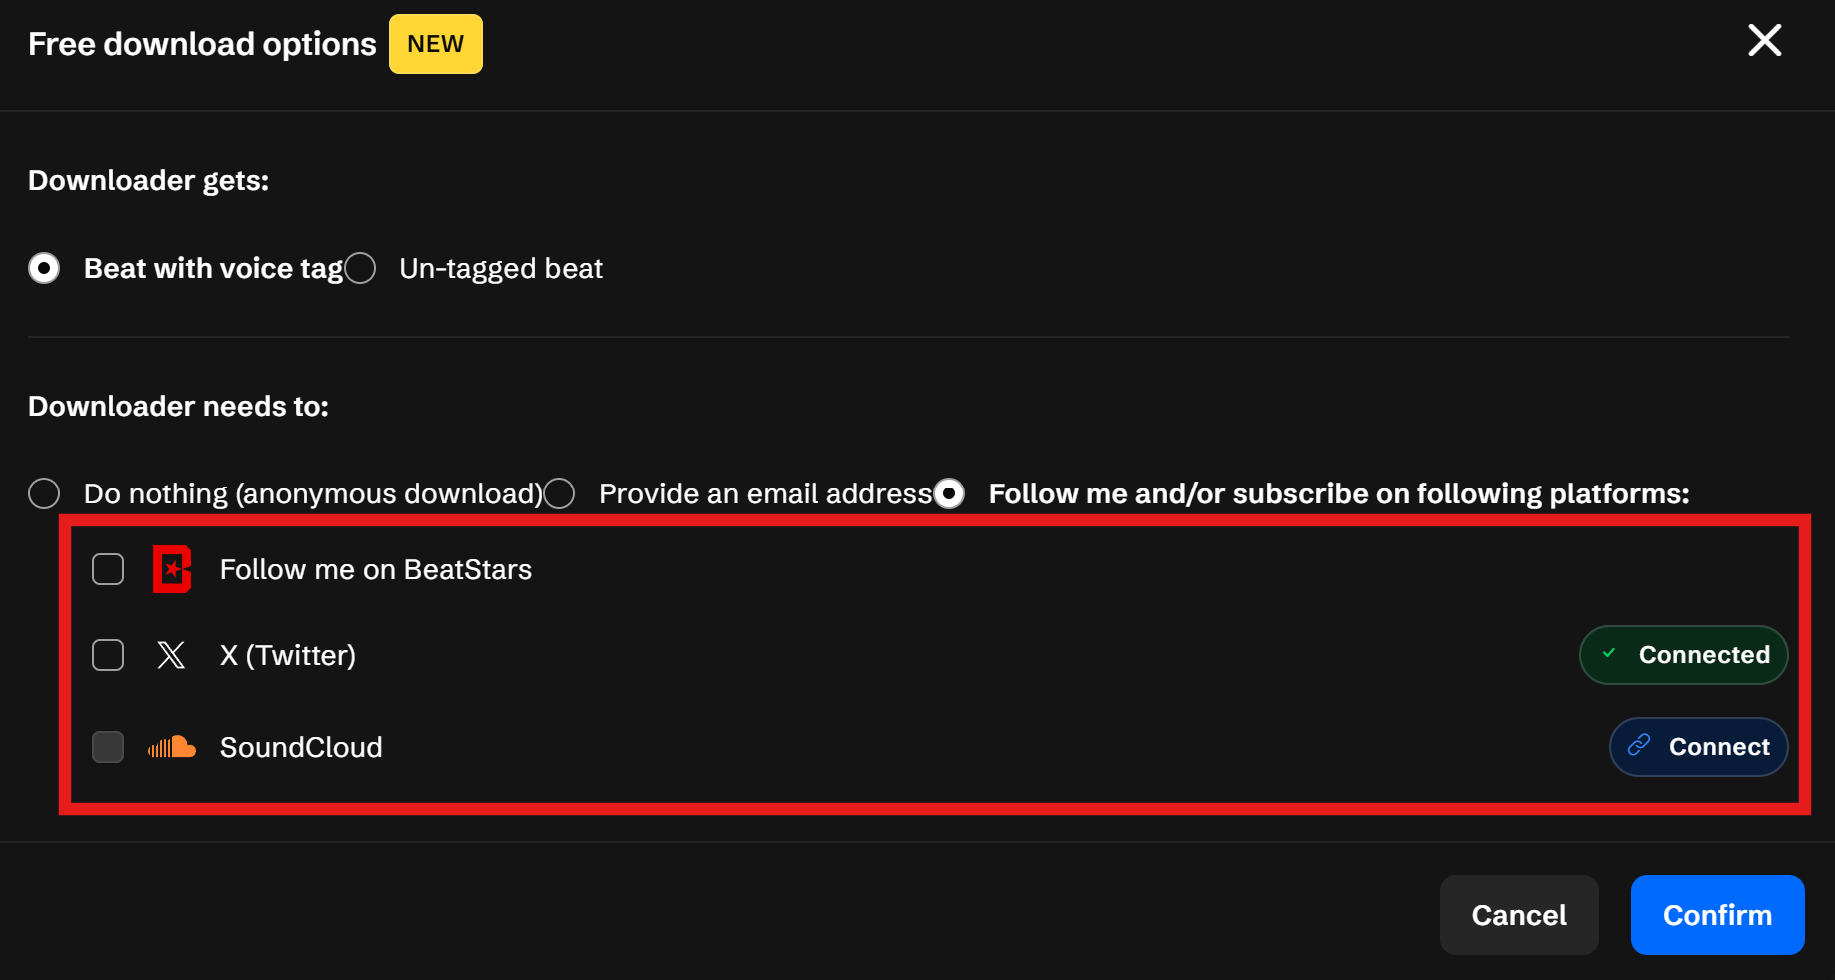Viewport: 1835px width, 980px height.
Task: Select Do nothing (anonymous download) option
Action: (x=44, y=493)
